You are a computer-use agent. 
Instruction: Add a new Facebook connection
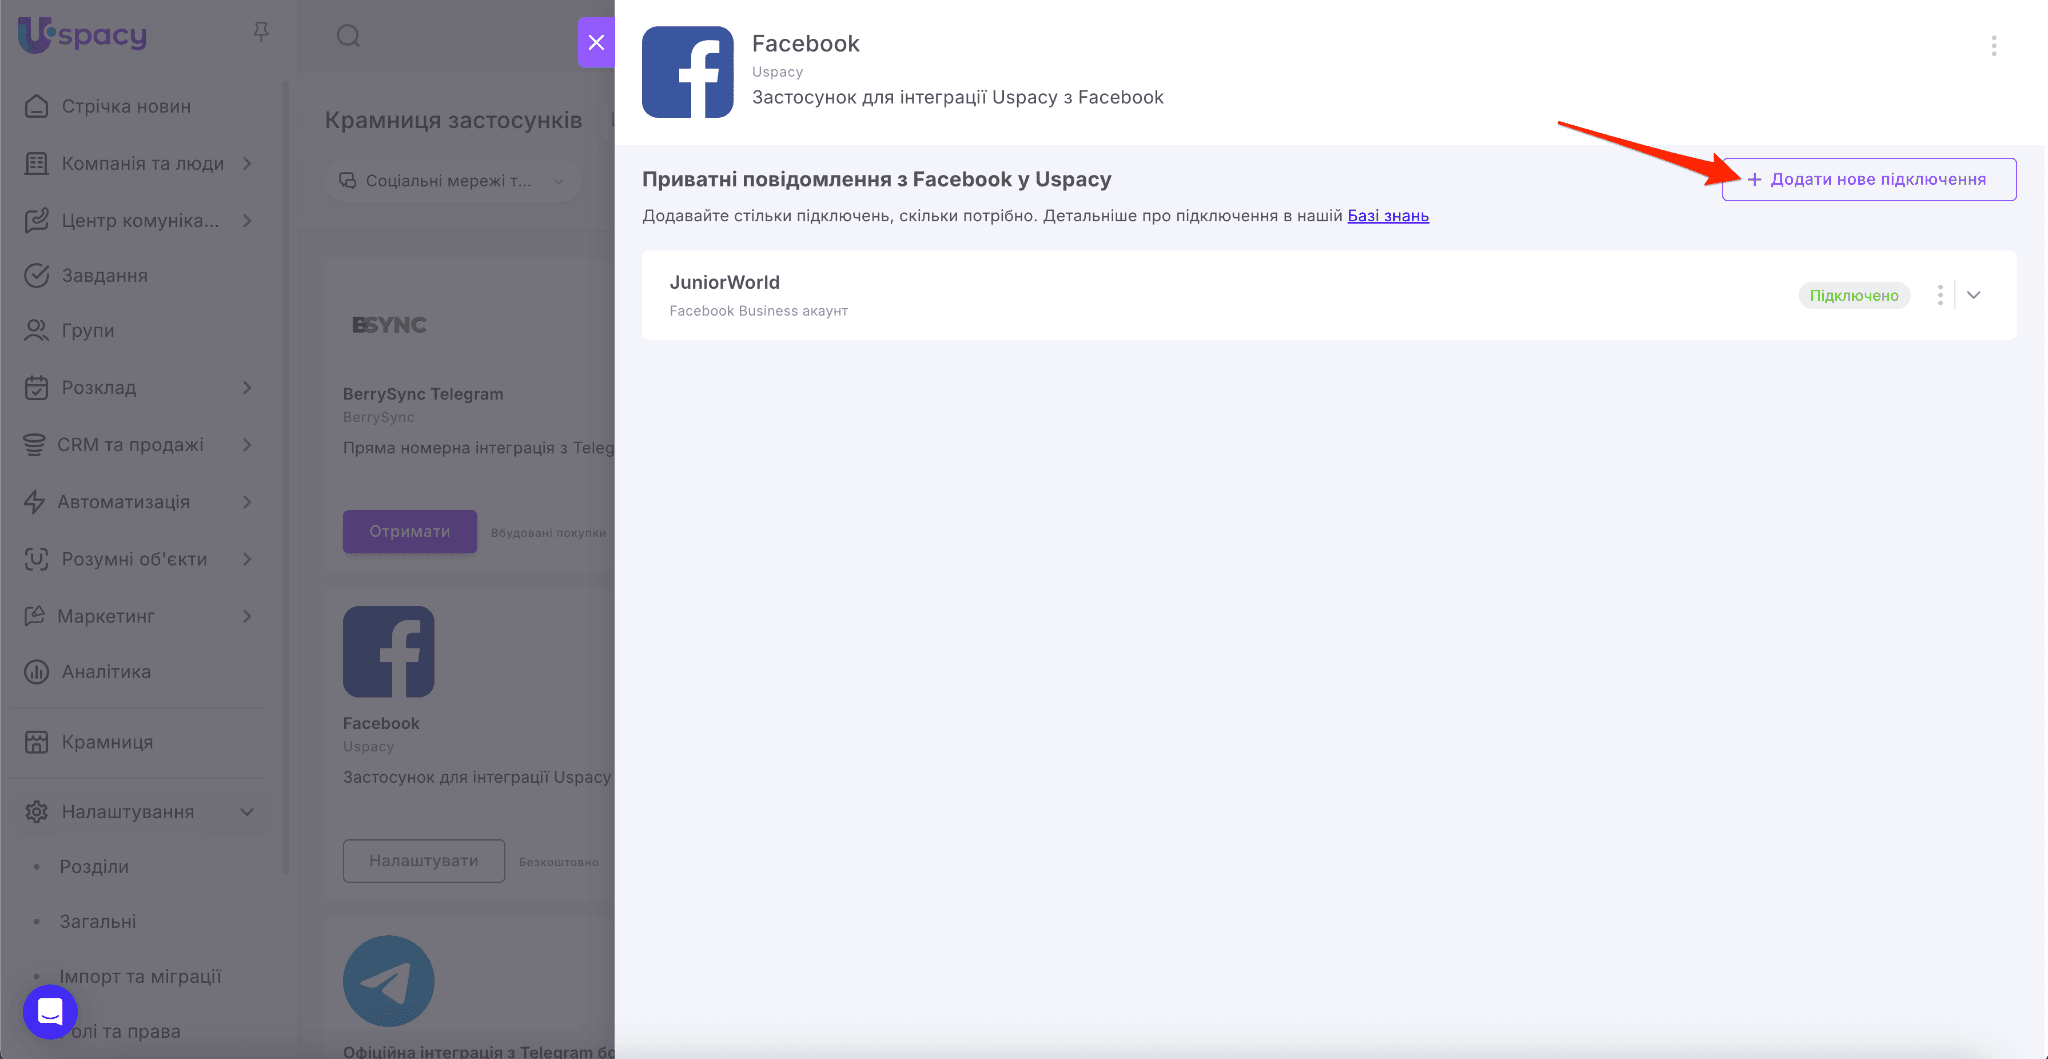pyautogui.click(x=1869, y=179)
